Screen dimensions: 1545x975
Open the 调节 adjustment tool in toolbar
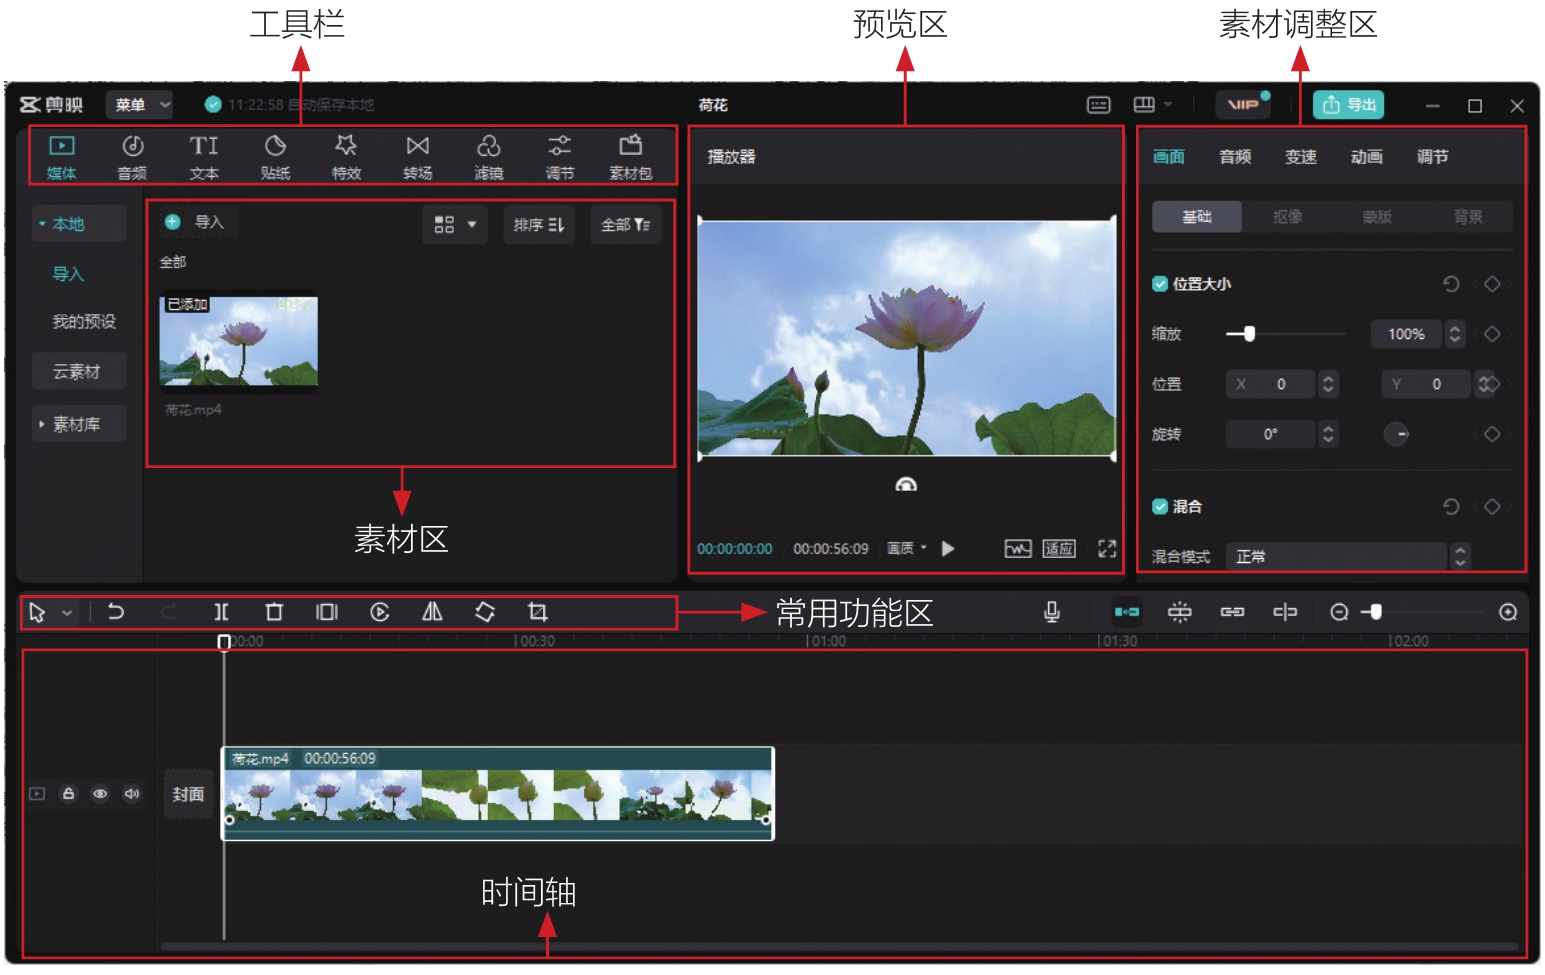559,157
